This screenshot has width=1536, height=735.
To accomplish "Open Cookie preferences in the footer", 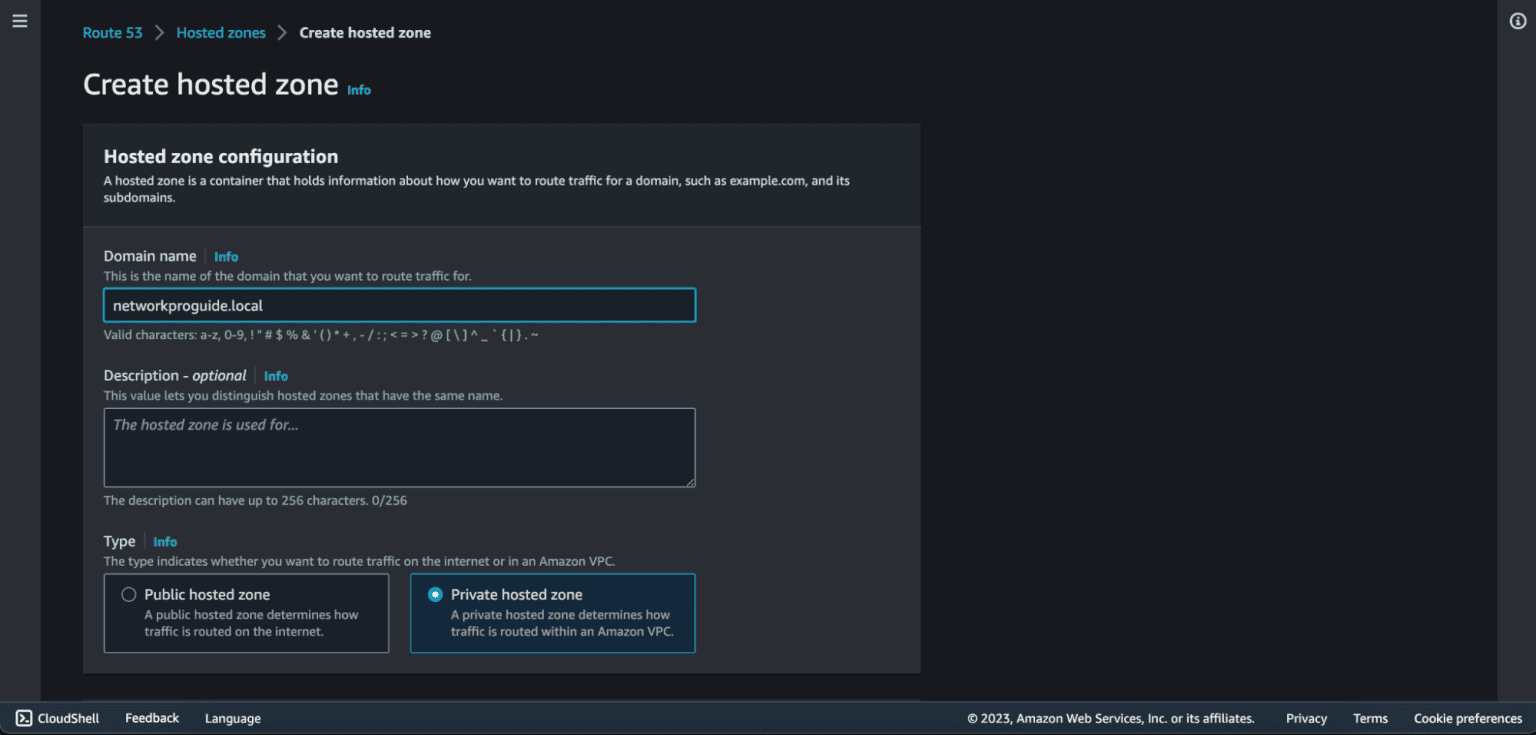I will [x=1467, y=718].
